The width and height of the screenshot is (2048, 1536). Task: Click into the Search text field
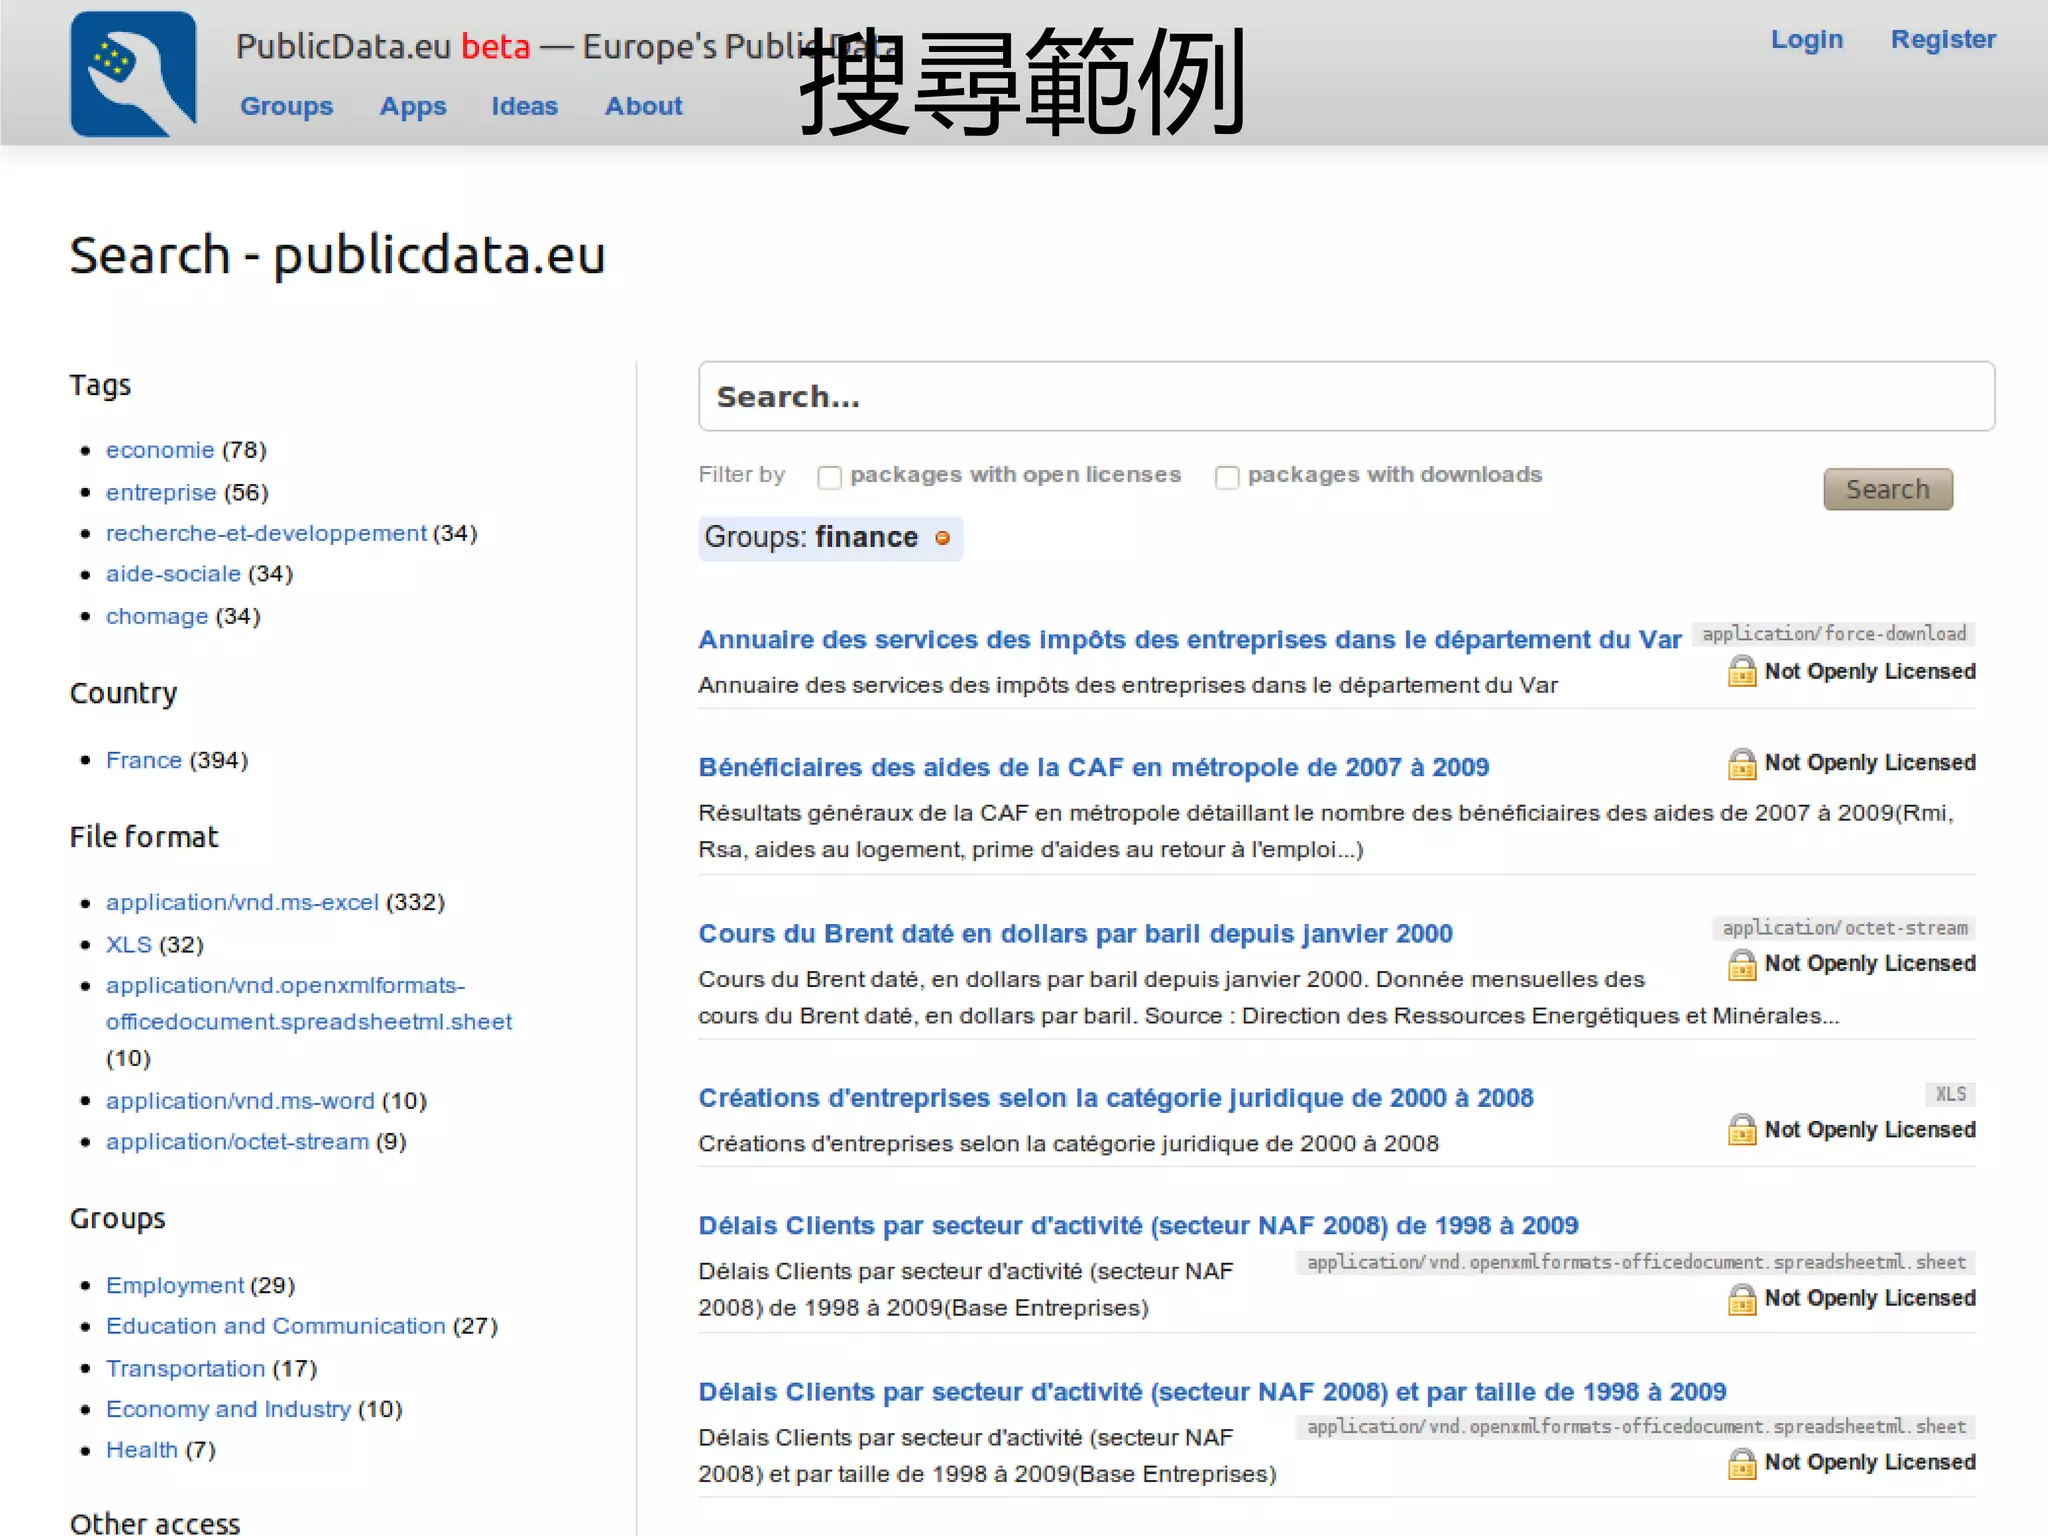pos(1345,397)
